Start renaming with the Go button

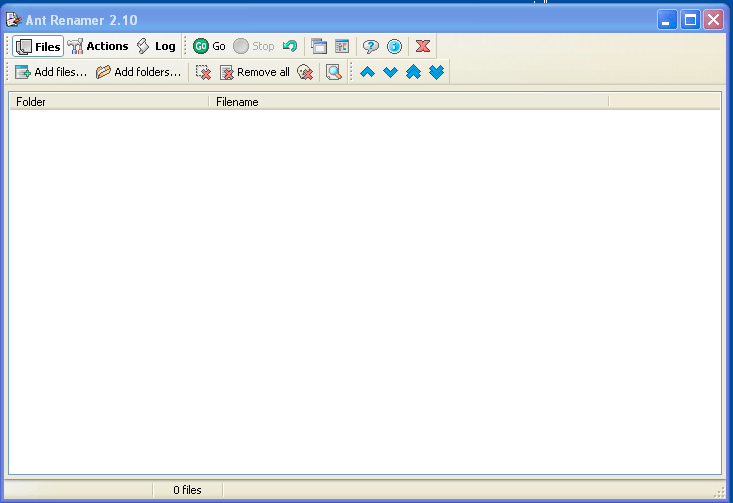pyautogui.click(x=209, y=46)
